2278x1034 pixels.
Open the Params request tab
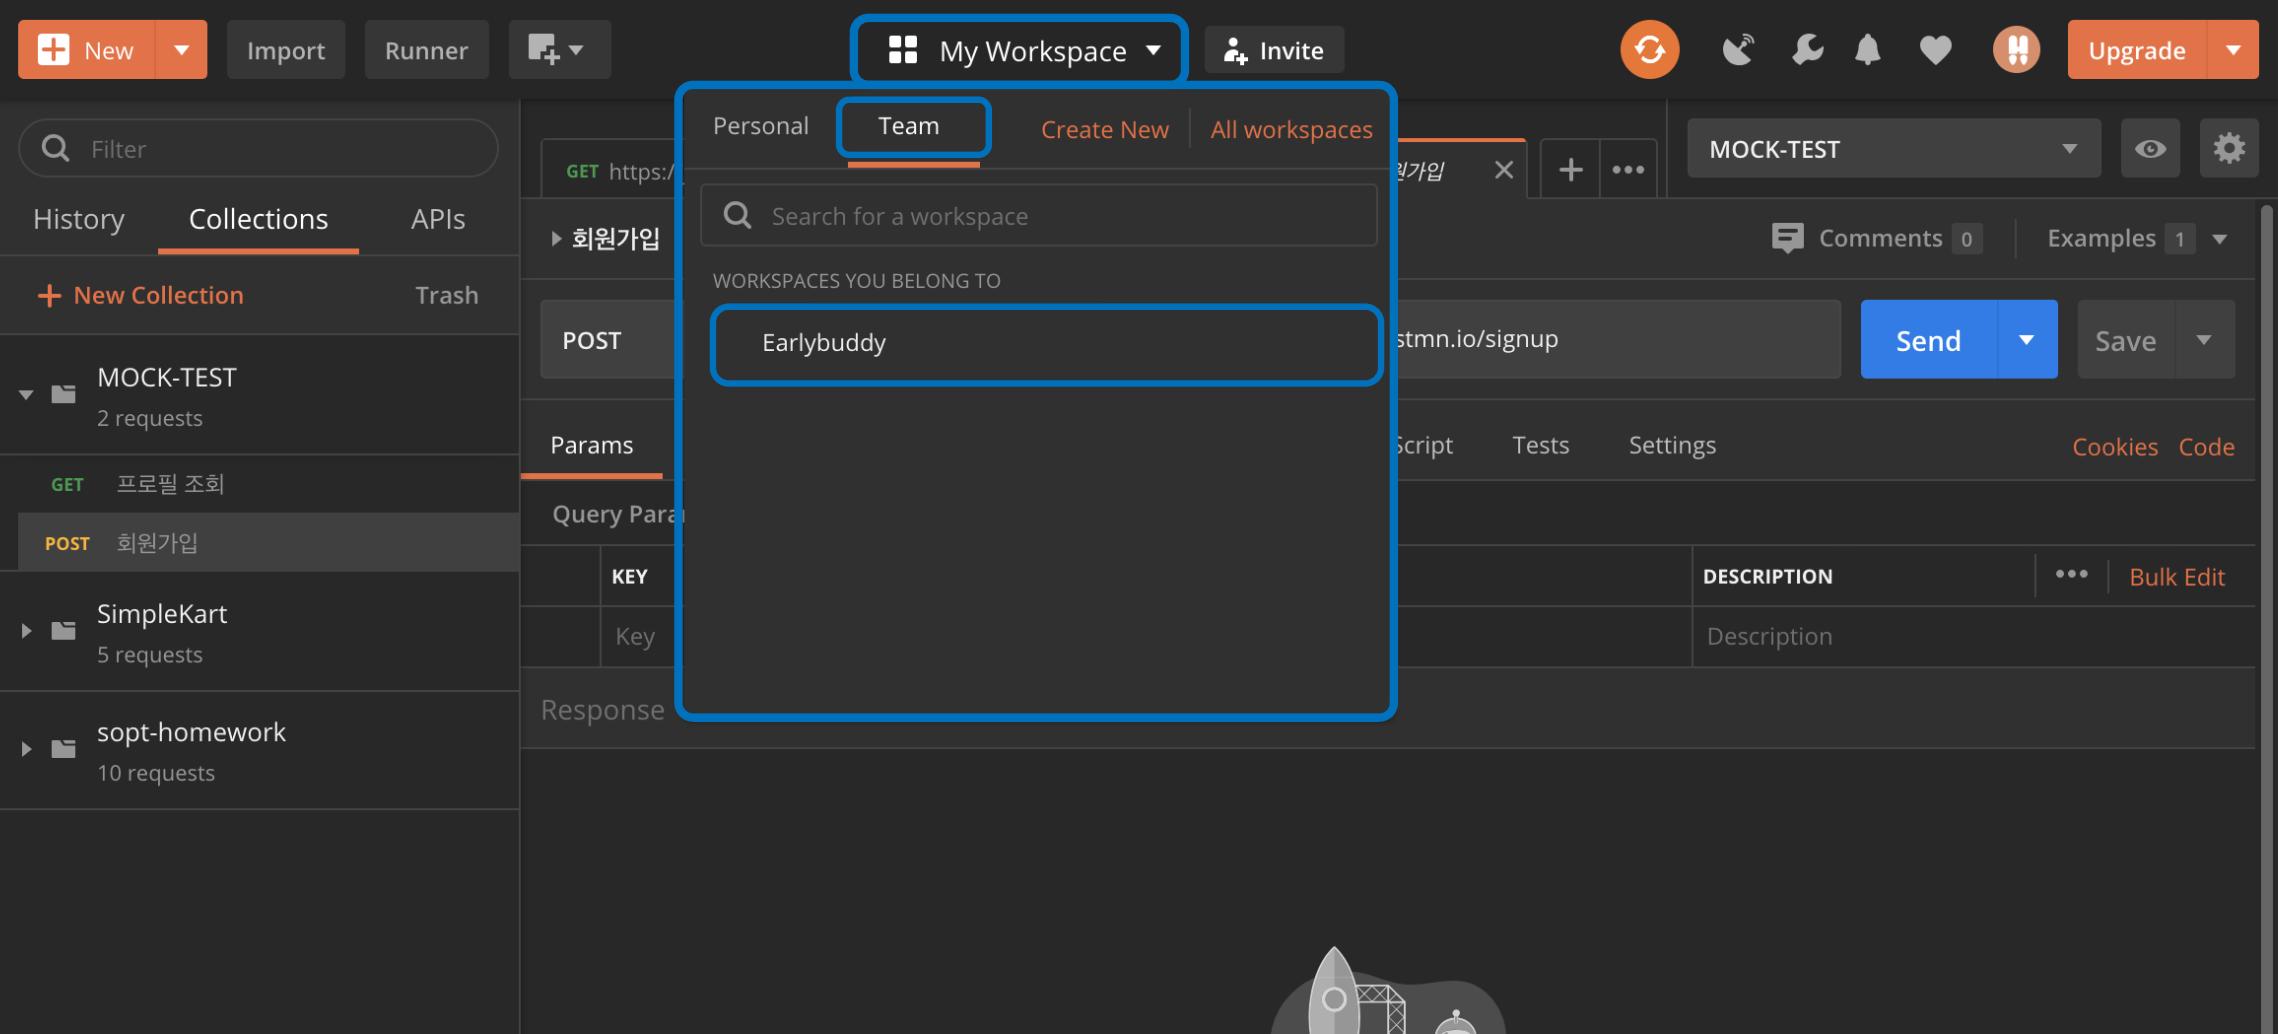point(591,445)
